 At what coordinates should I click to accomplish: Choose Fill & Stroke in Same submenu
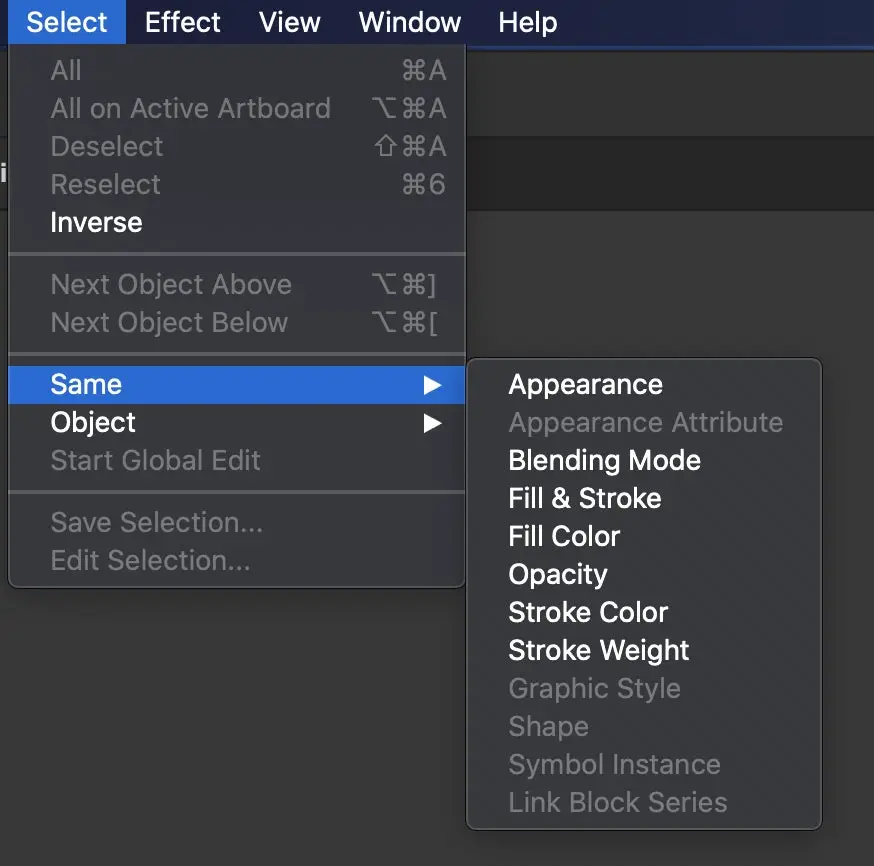[x=585, y=498]
